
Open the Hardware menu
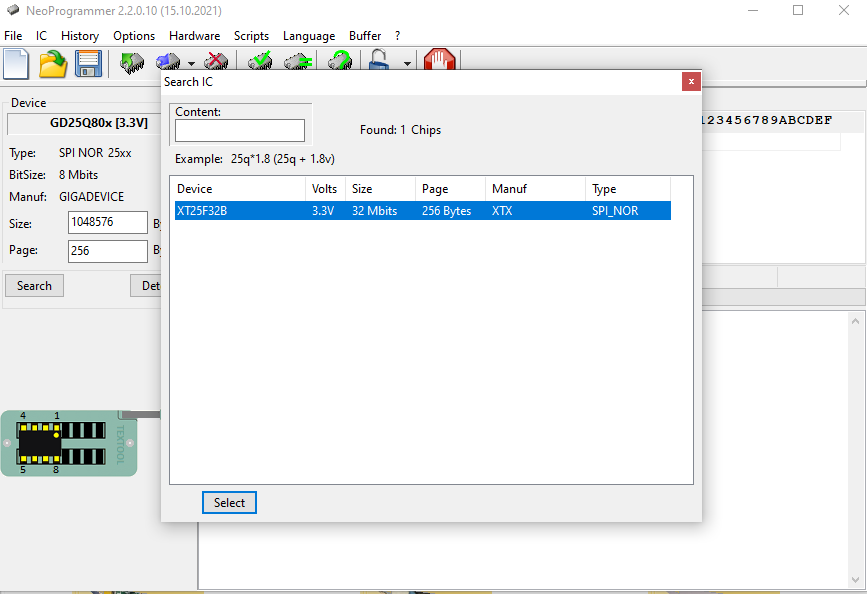194,36
